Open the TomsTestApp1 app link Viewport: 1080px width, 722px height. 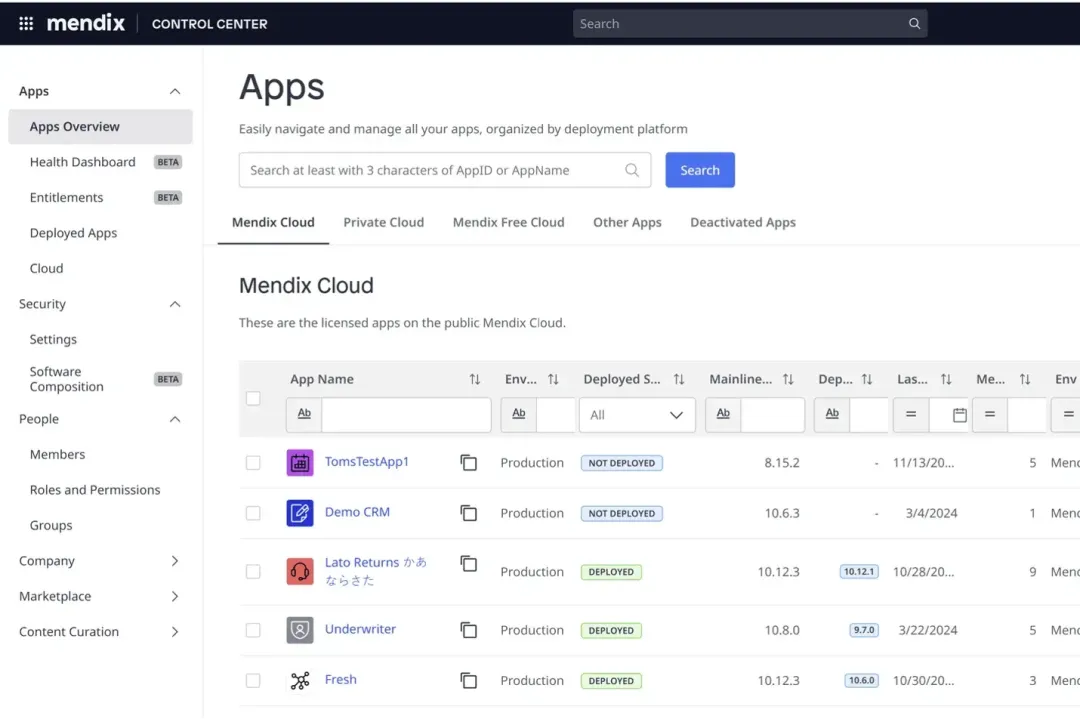coord(366,462)
